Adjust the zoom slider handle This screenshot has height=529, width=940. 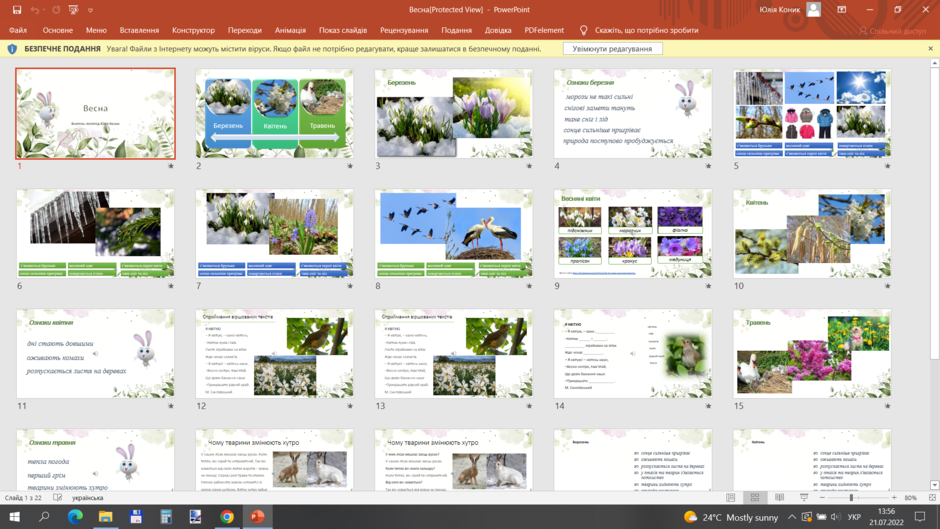(851, 498)
